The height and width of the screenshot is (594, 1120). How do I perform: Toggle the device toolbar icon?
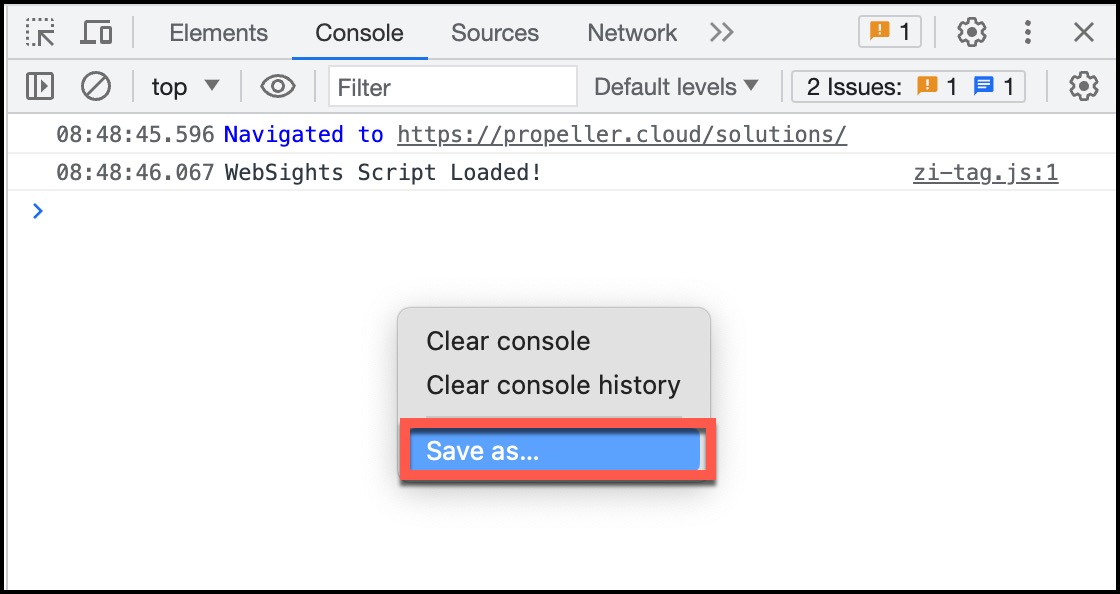coord(96,32)
